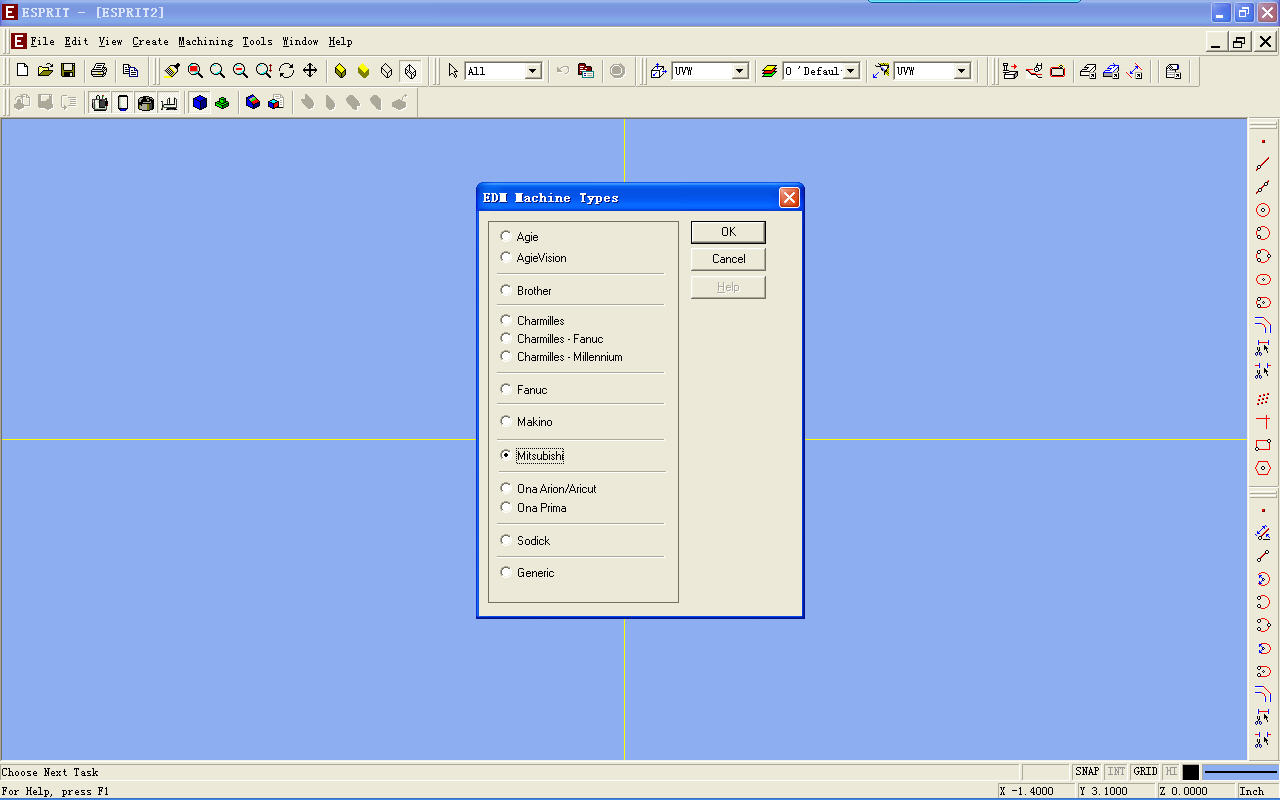Click the work plane axes icon
This screenshot has width=1280, height=800.
(658, 71)
